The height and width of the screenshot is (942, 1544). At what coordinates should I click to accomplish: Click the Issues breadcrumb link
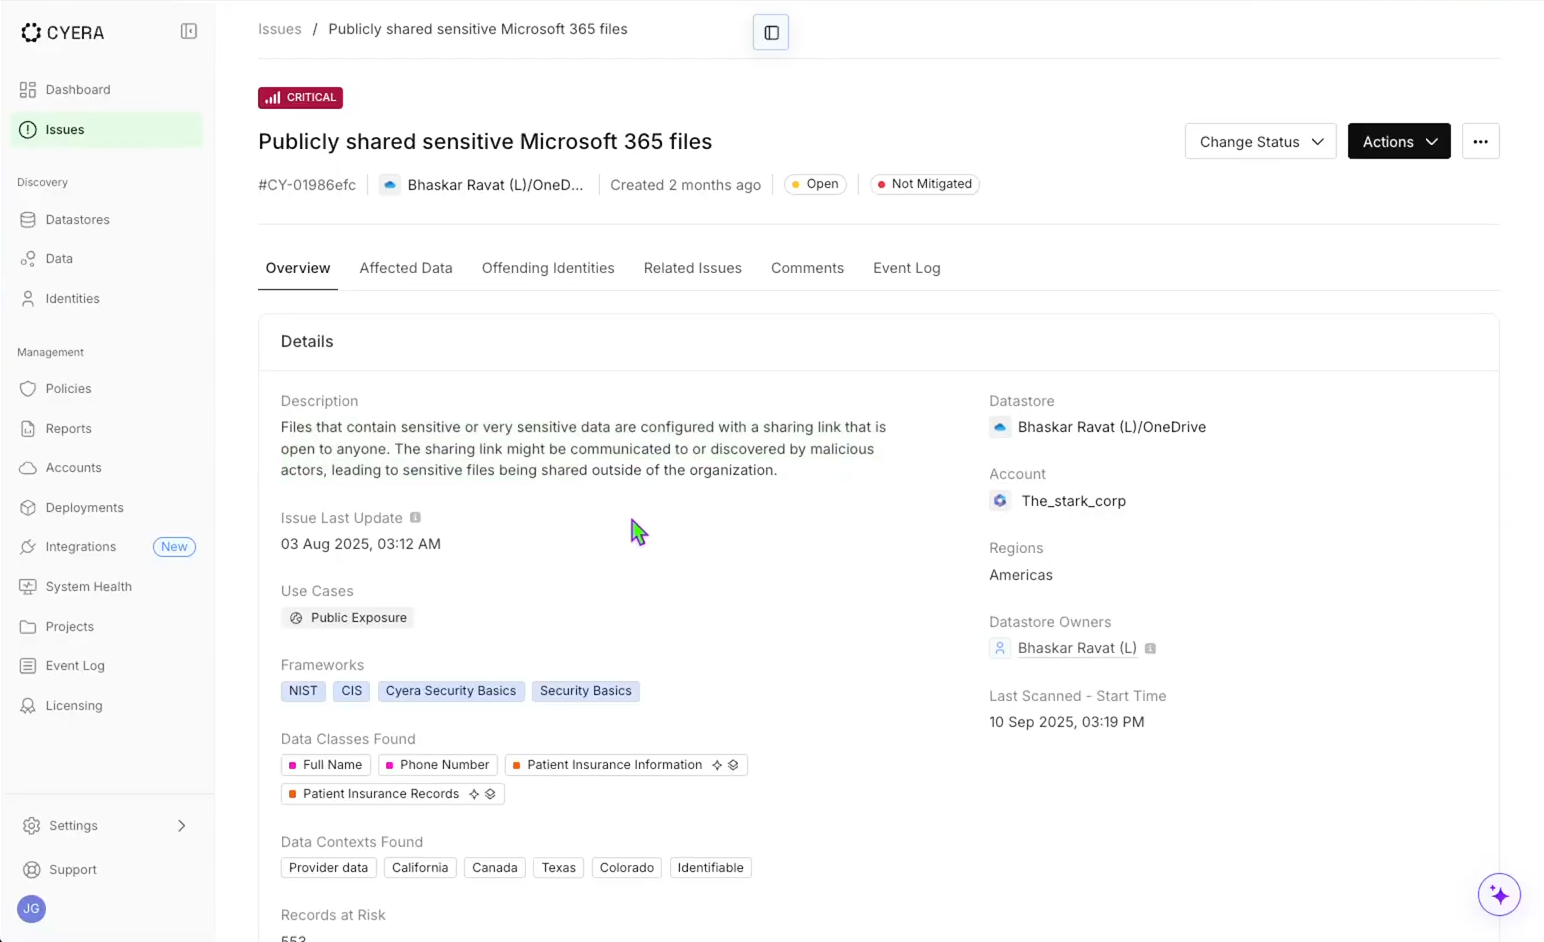point(280,29)
